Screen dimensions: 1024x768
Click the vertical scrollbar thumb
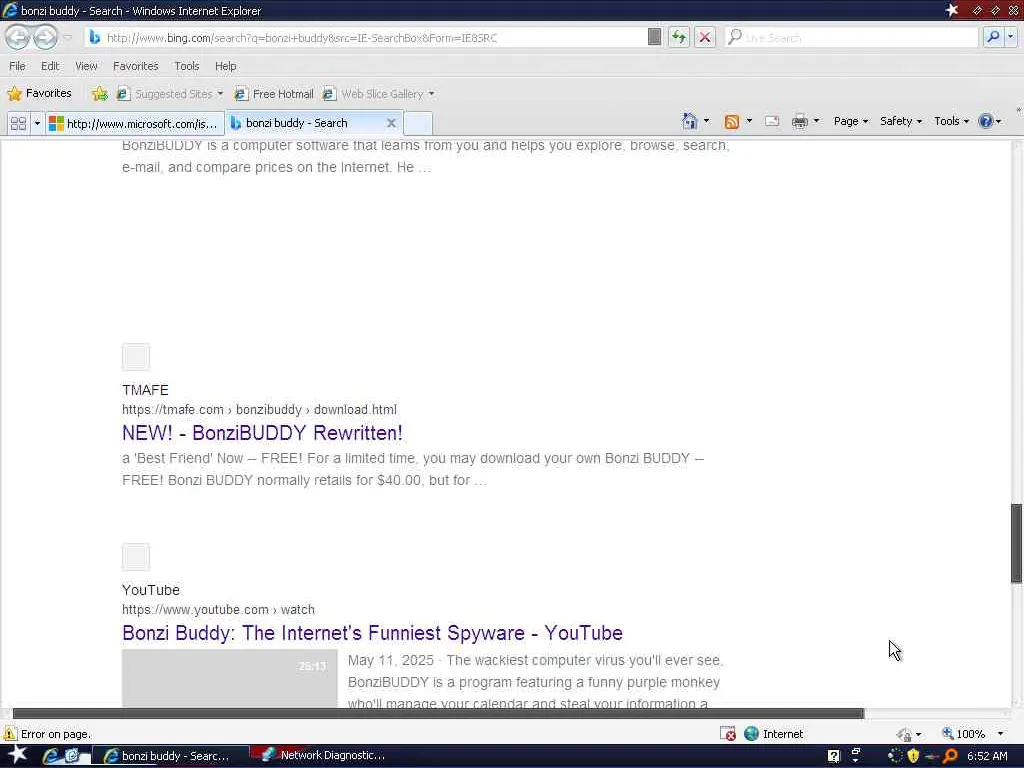pos(1016,543)
